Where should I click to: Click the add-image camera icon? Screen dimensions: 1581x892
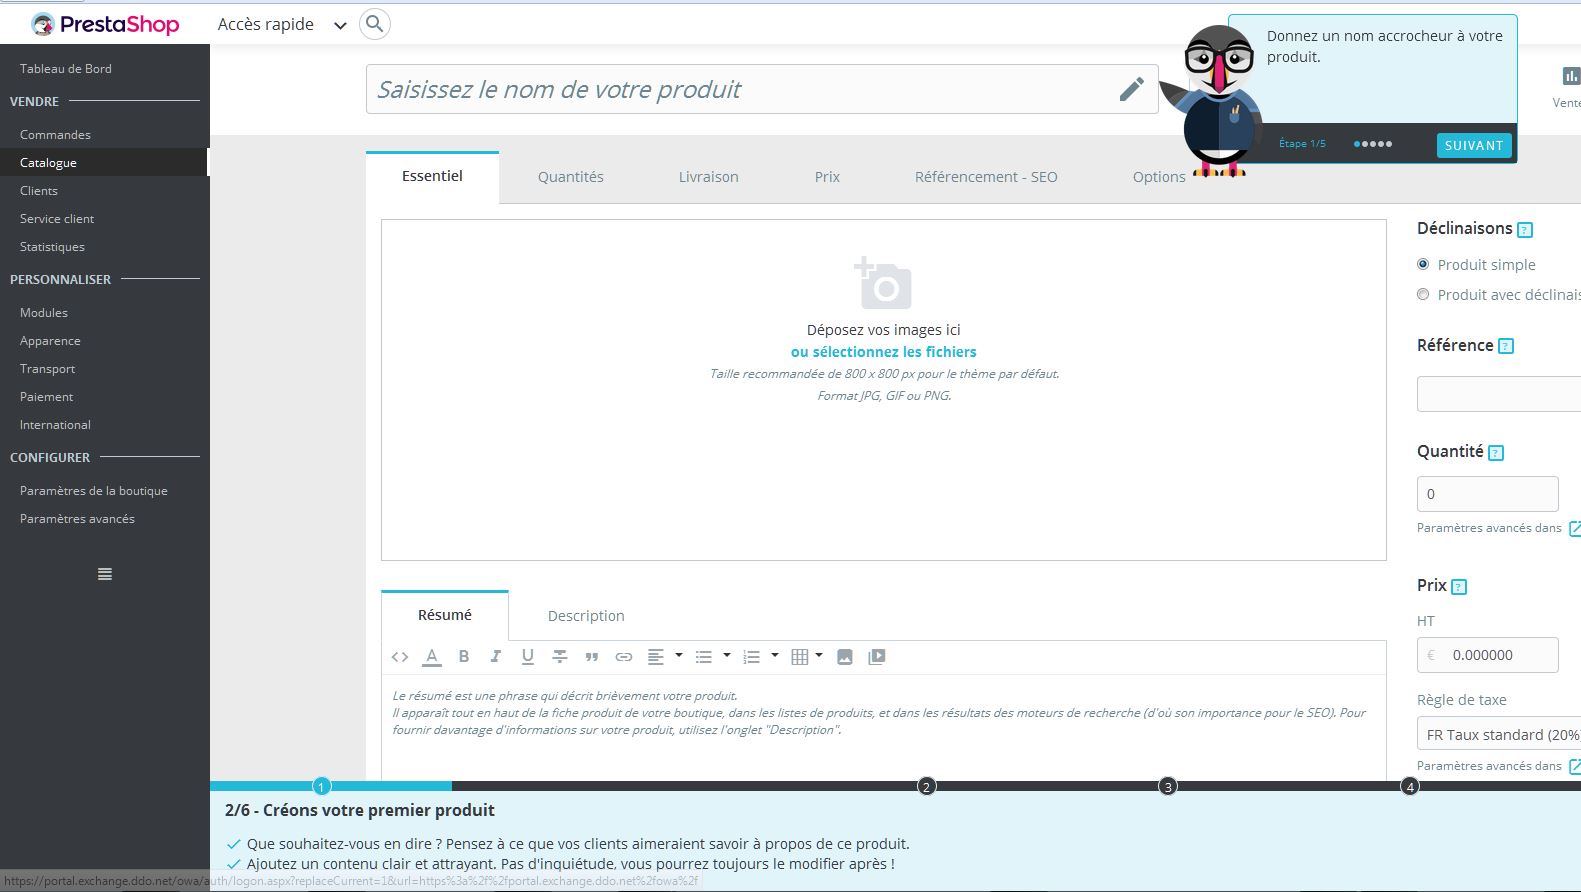(883, 283)
